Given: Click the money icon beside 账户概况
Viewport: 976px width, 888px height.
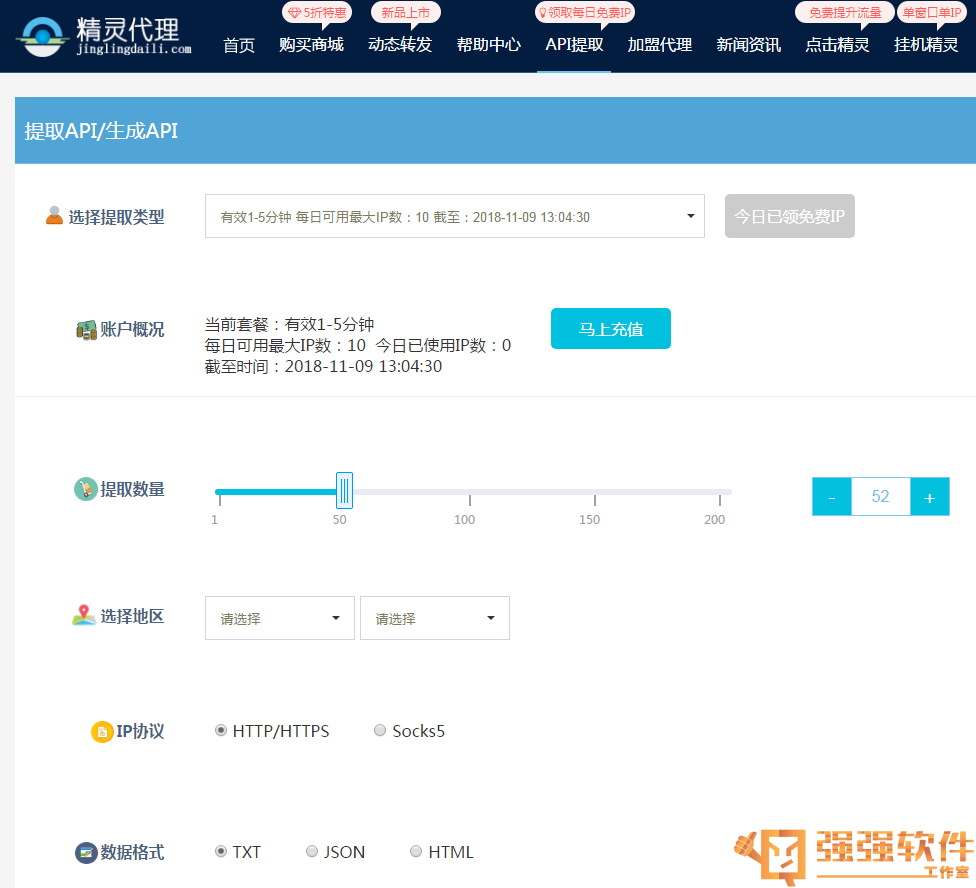Looking at the screenshot, I should click(86, 330).
